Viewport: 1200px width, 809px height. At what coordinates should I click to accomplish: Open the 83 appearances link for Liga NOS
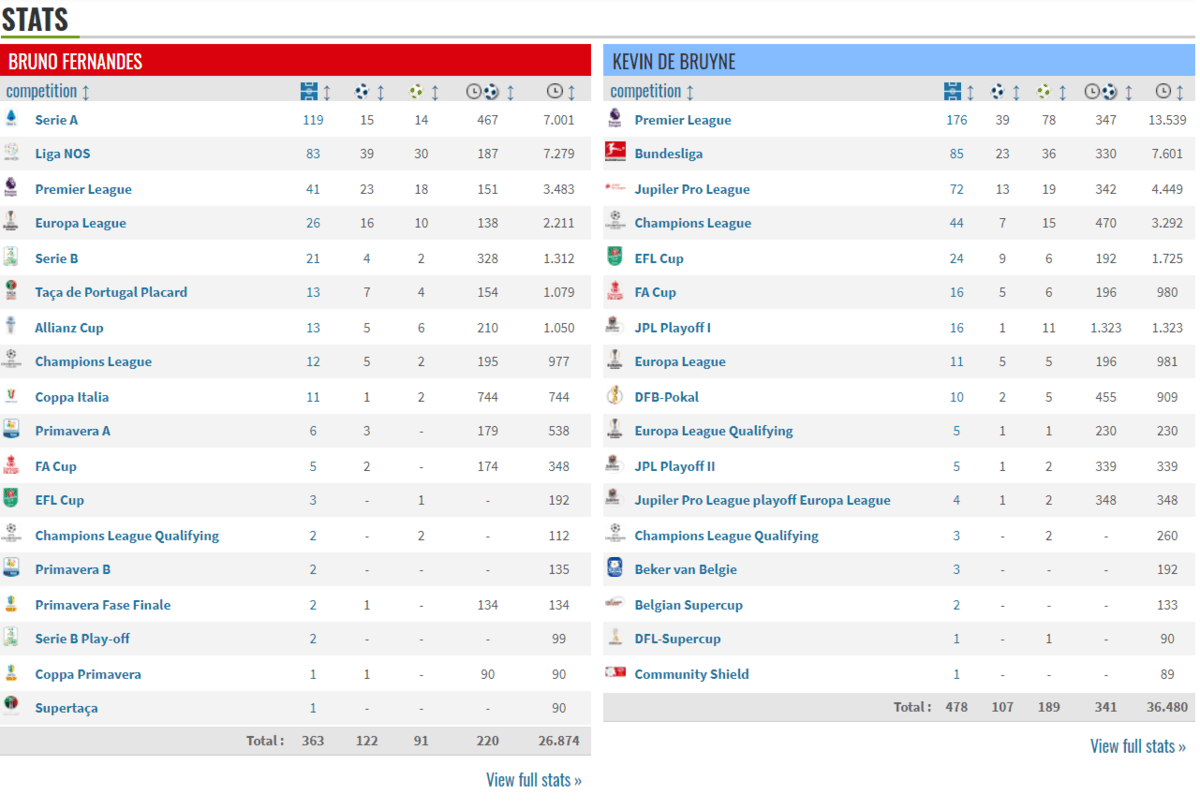(x=313, y=154)
